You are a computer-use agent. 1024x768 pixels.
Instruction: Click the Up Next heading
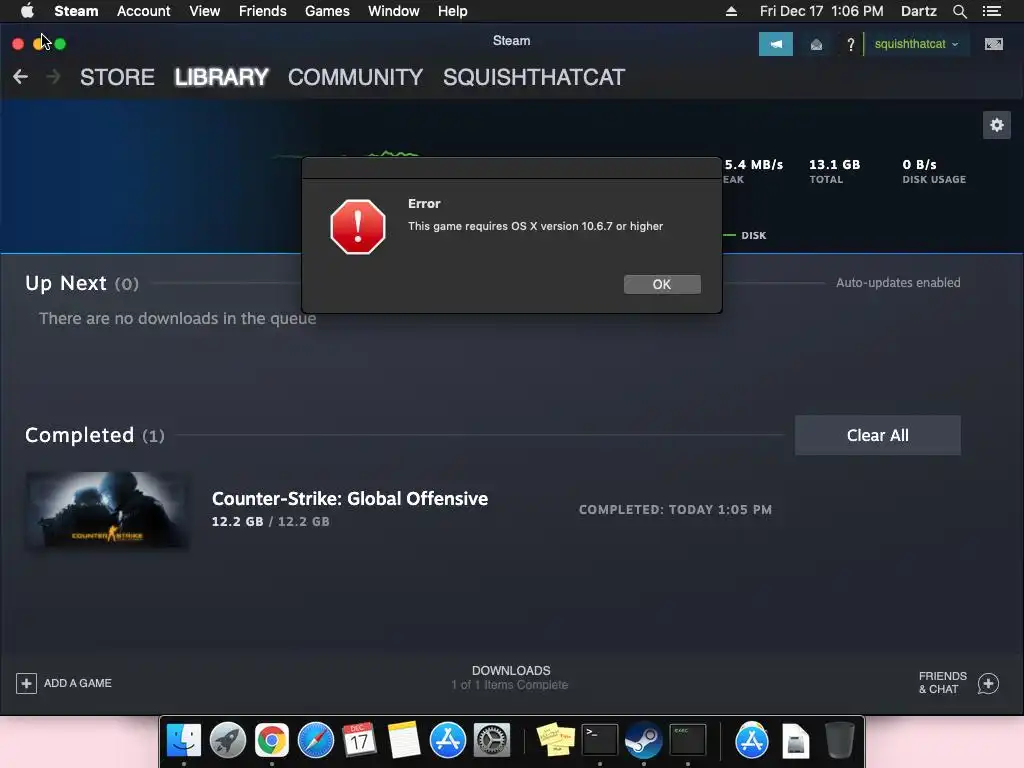(x=65, y=283)
